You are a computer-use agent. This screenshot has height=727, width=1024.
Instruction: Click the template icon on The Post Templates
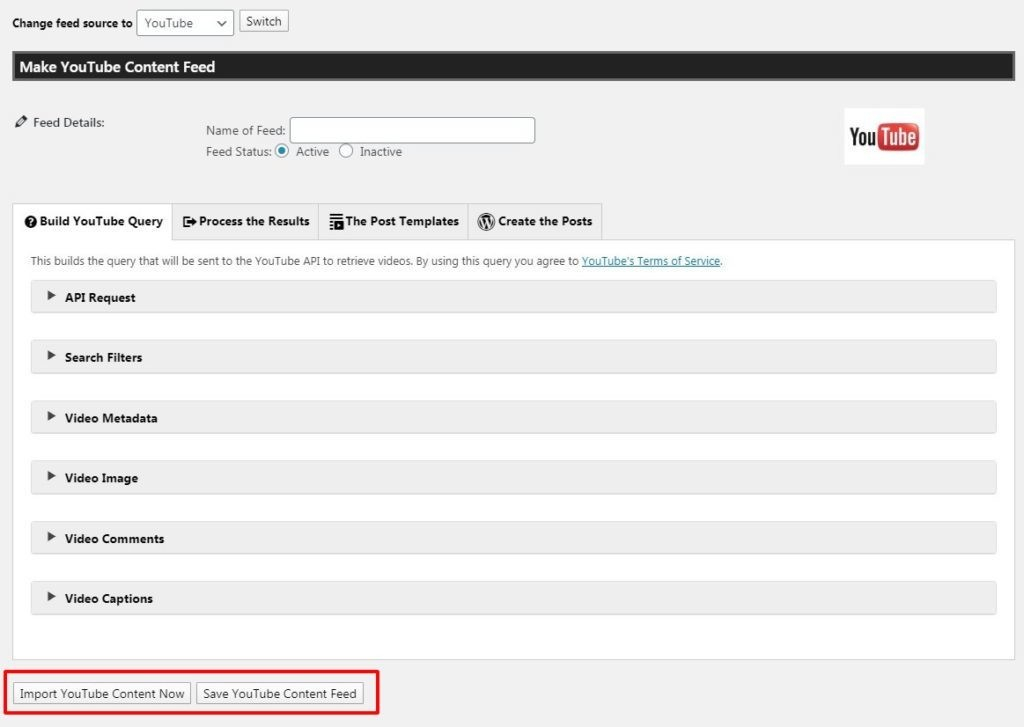pos(336,222)
